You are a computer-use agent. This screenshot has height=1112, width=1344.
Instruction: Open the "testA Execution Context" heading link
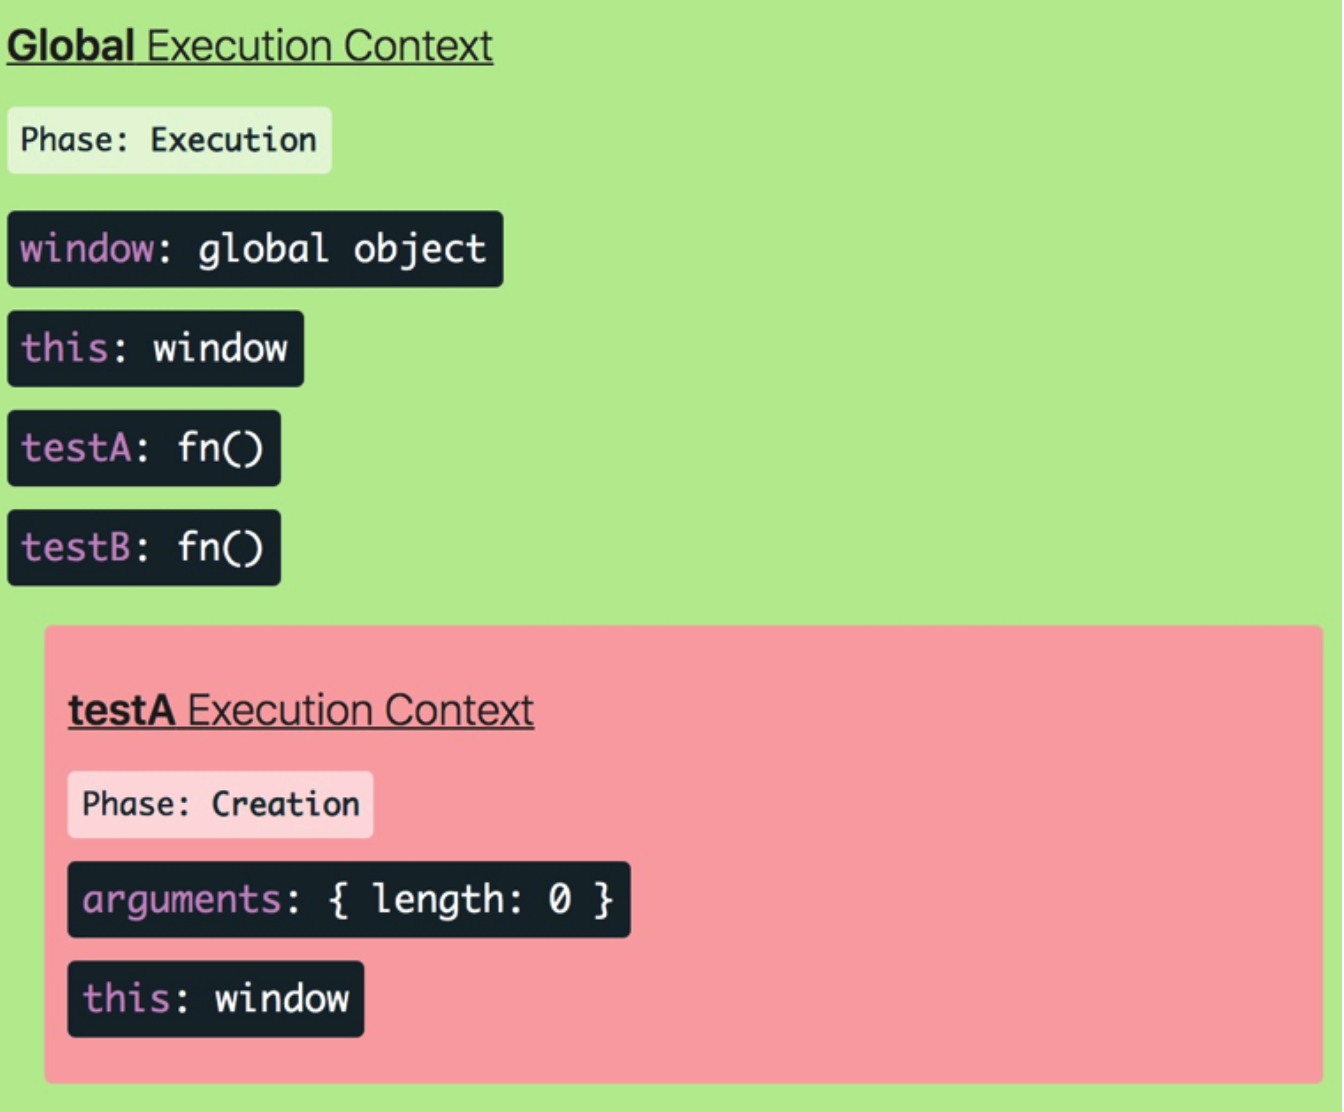(x=301, y=711)
